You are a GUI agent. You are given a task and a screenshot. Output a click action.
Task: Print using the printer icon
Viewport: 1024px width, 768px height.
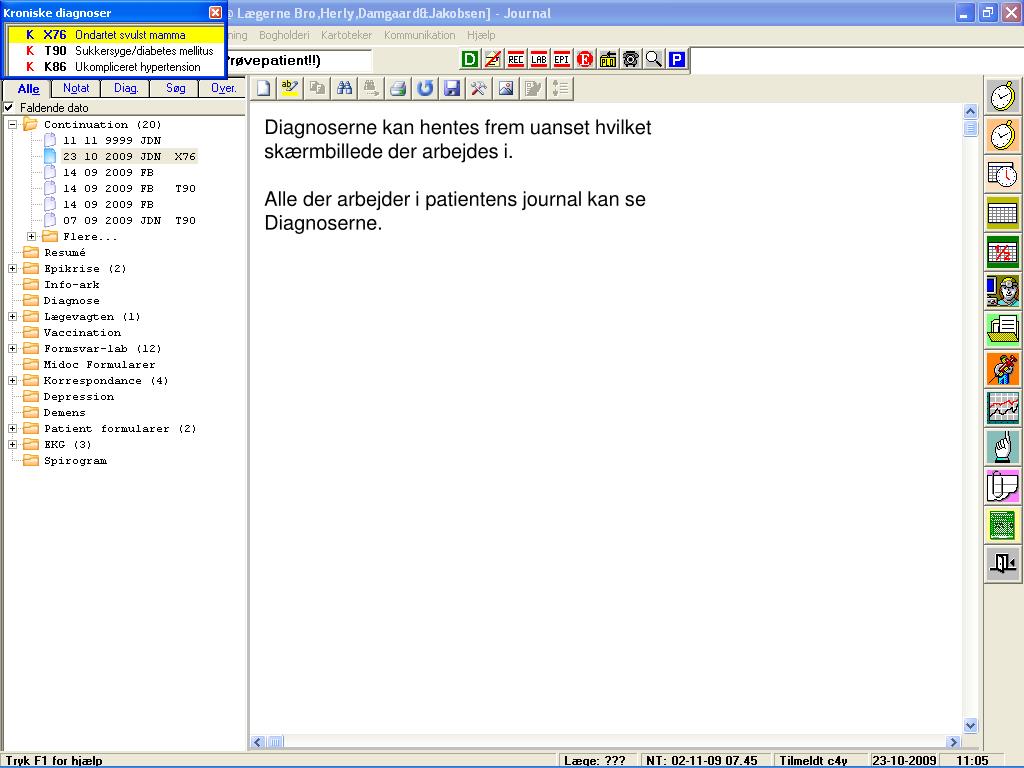pos(398,88)
